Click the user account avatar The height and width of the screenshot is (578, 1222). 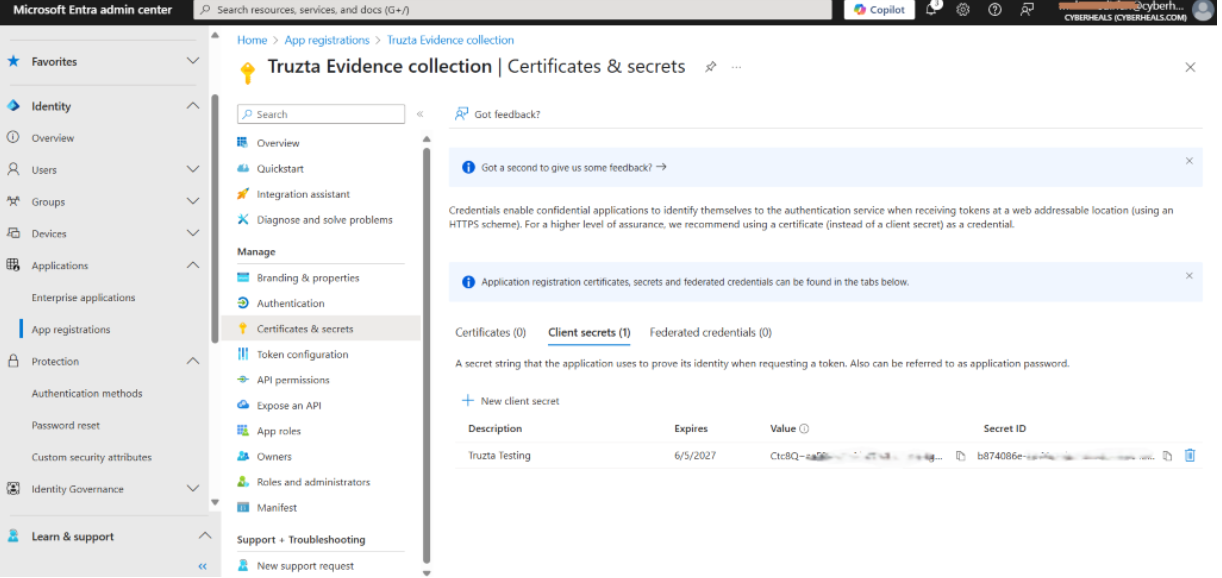(x=1202, y=10)
